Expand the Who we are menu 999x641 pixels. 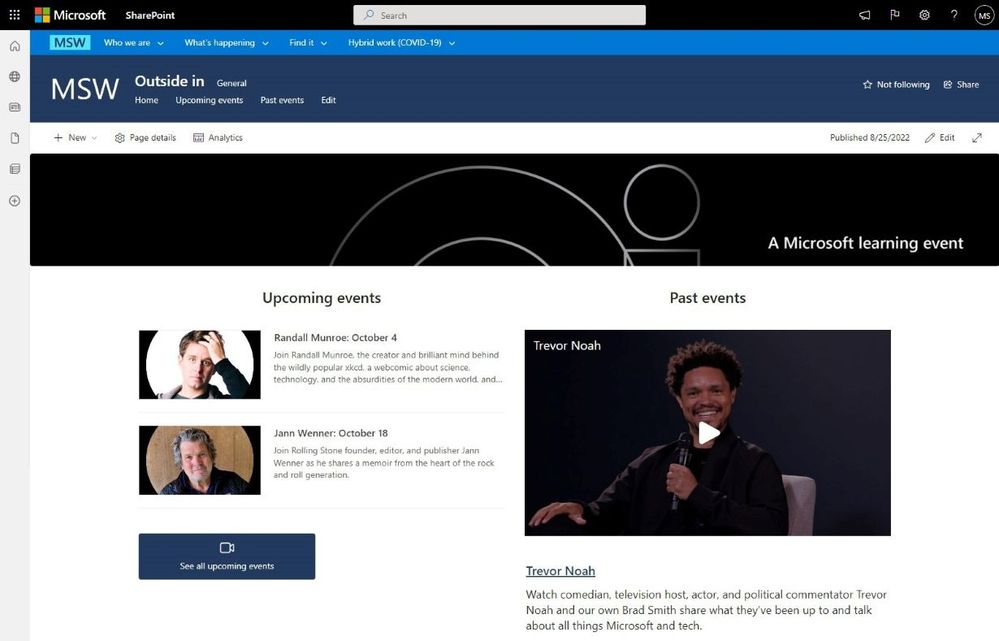[134, 43]
